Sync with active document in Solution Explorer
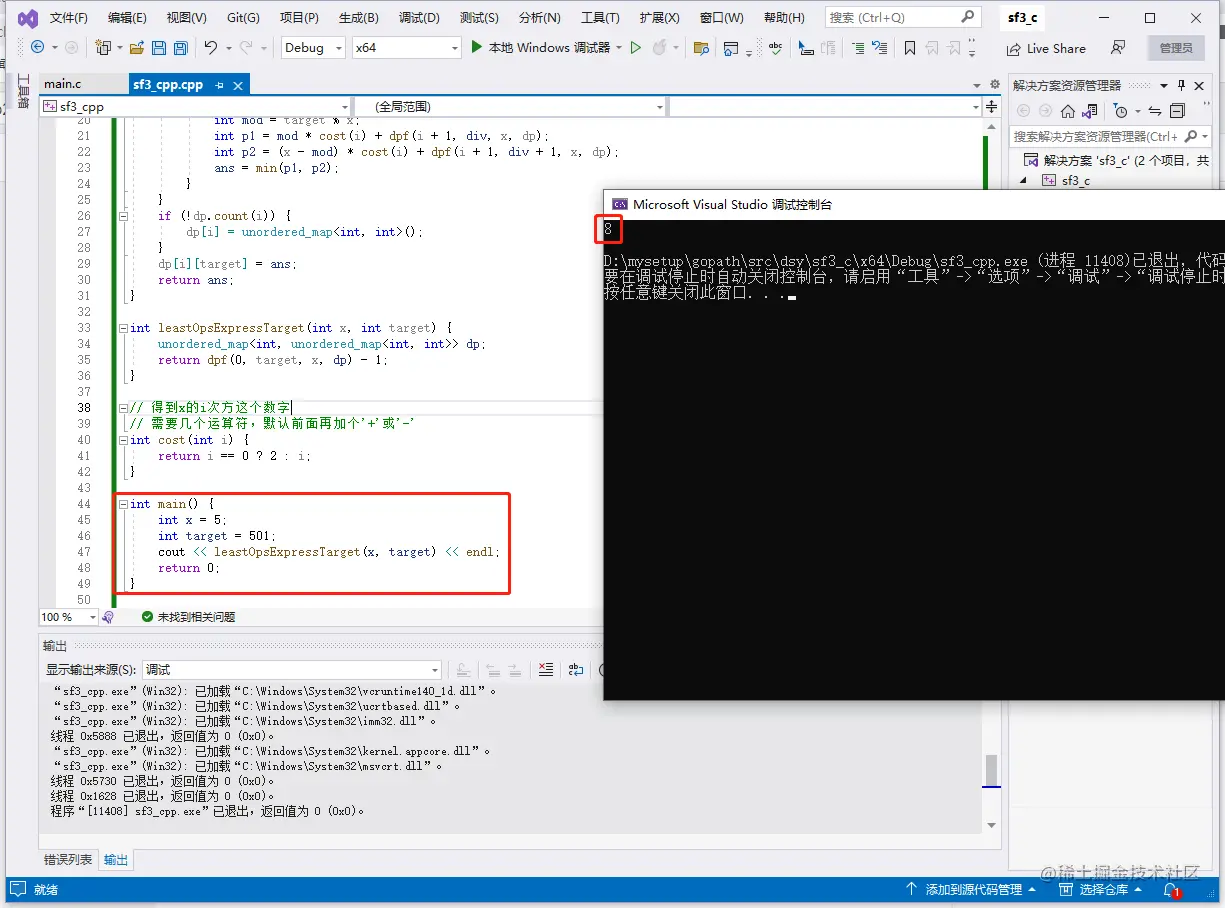The height and width of the screenshot is (908, 1225). coord(1155,111)
